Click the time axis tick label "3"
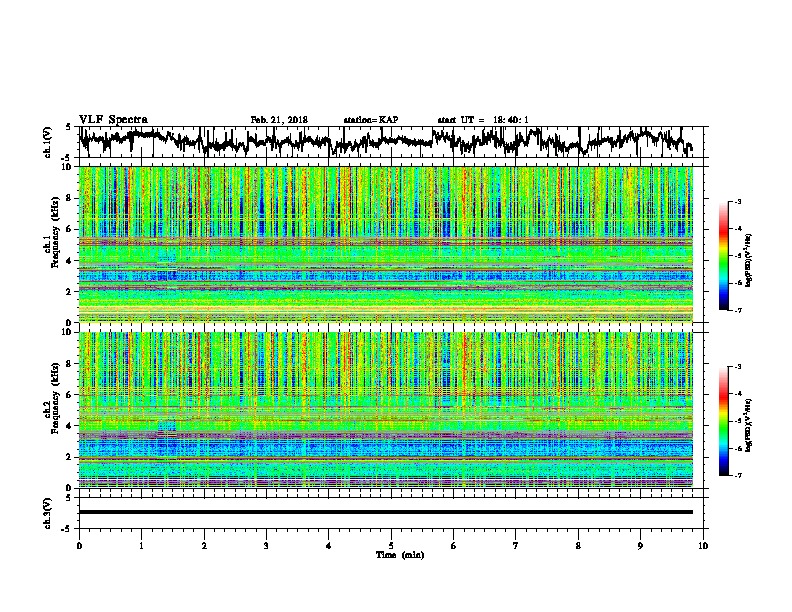 click(266, 546)
